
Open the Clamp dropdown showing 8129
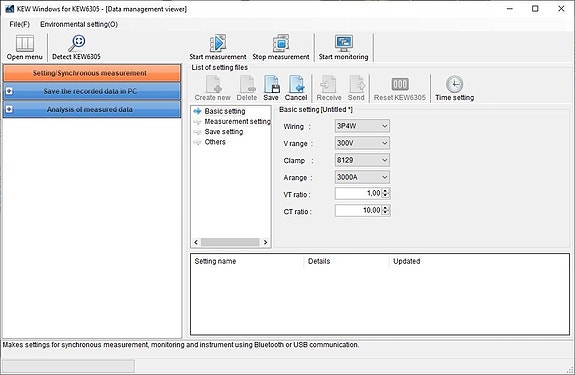(362, 160)
